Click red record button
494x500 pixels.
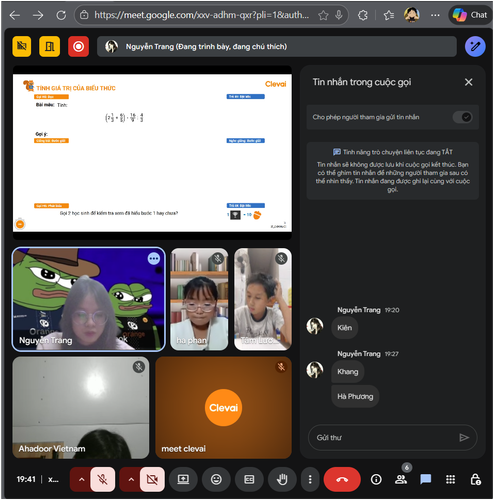coord(78,46)
